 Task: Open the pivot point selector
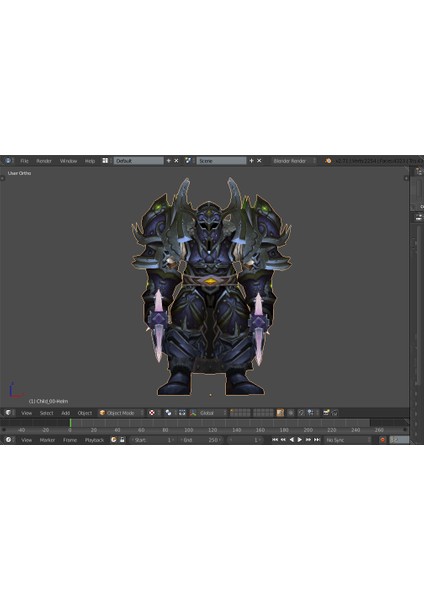click(x=170, y=413)
